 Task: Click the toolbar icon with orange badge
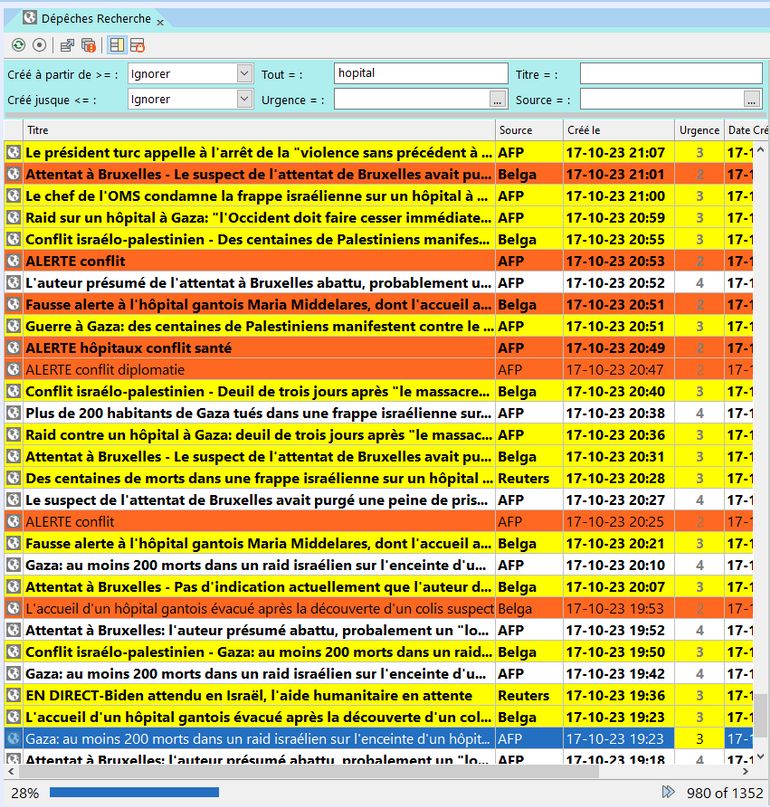click(x=88, y=45)
